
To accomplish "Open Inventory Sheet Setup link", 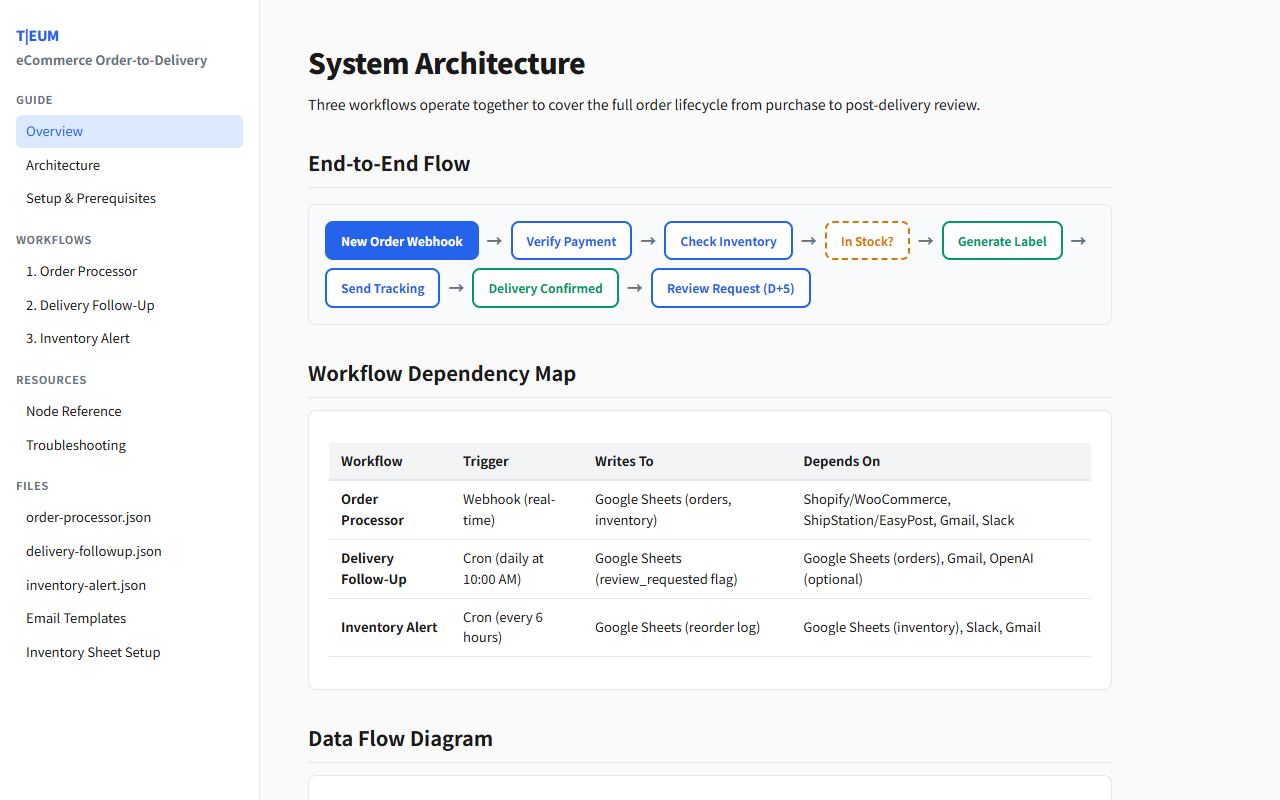I will (93, 652).
